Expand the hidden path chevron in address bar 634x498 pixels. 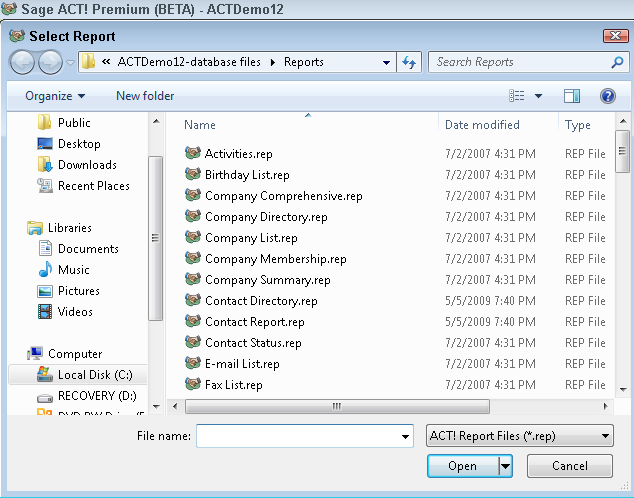click(x=106, y=62)
